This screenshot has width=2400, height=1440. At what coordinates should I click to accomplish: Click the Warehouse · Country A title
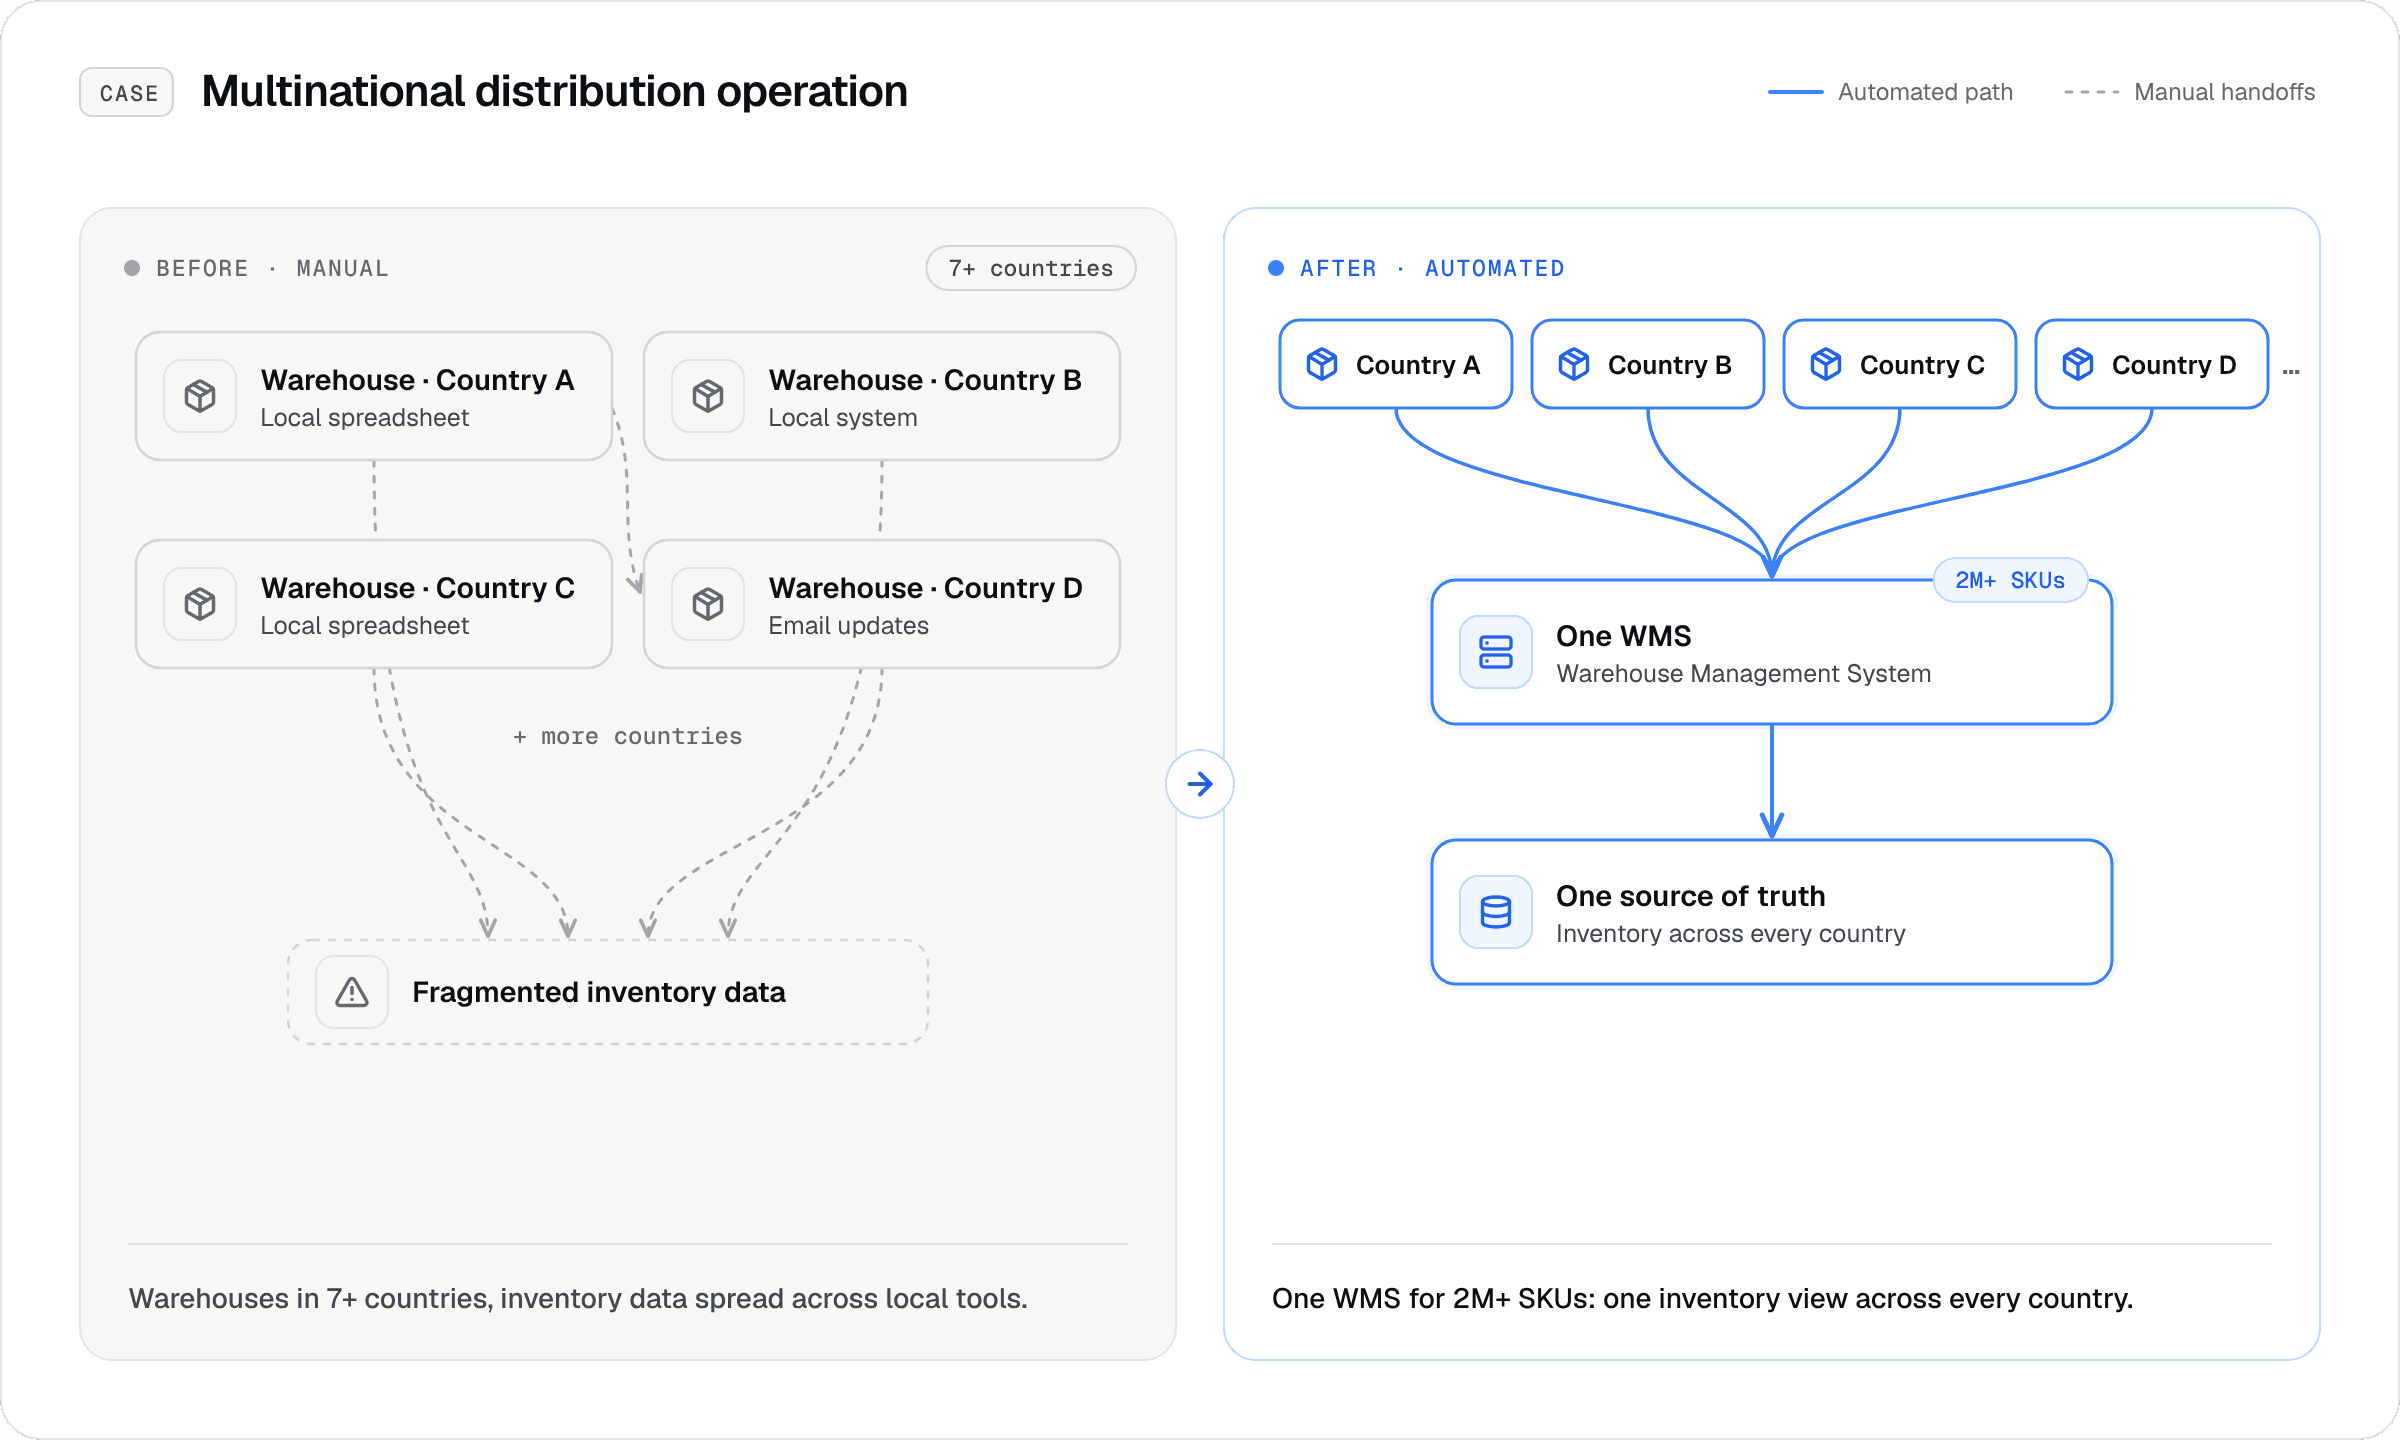tap(418, 380)
